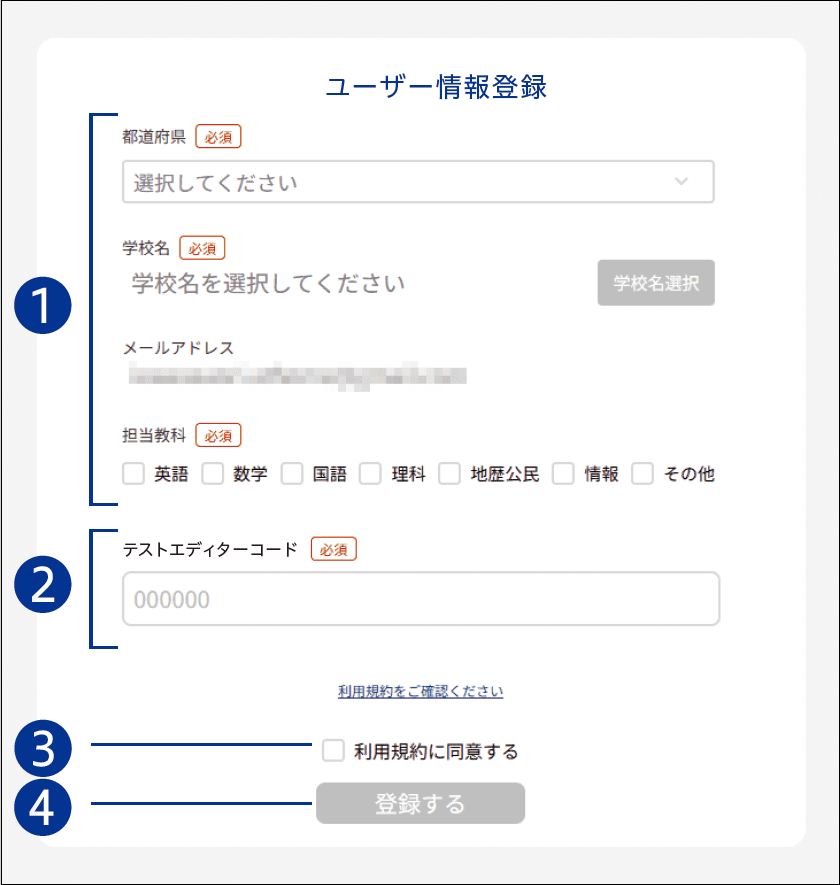Check the 数学 subject checkbox
This screenshot has height=885, width=840.
[x=213, y=474]
